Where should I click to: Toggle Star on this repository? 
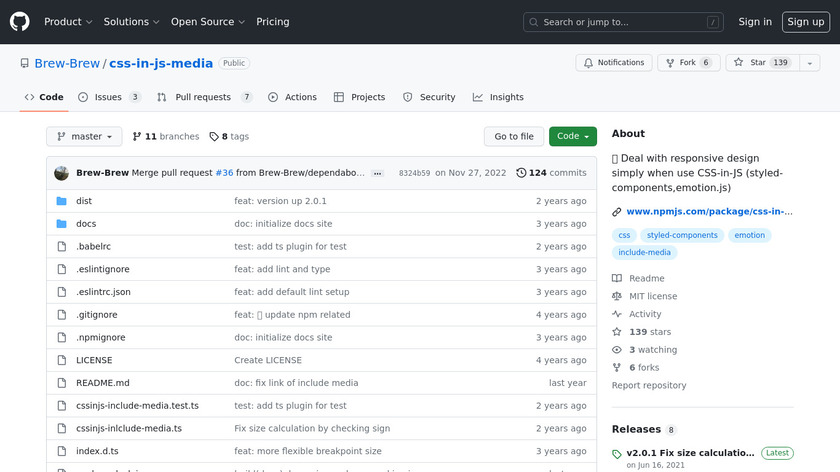759,63
